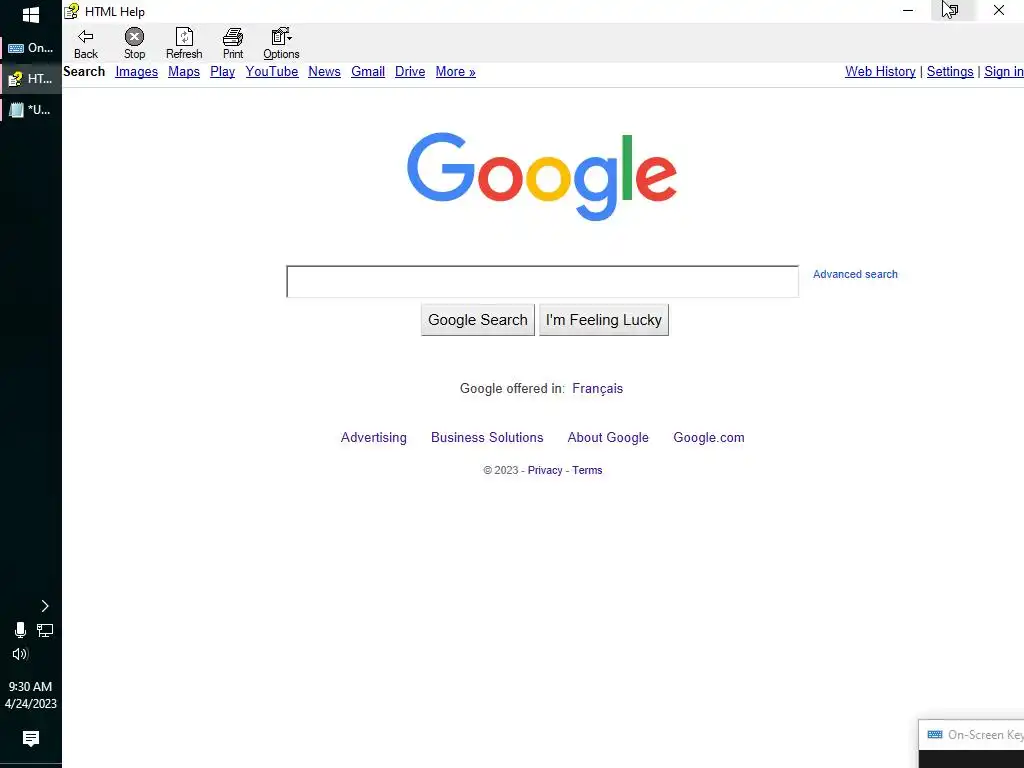This screenshot has height=768, width=1024.
Task: Open Gmail link
Action: (368, 72)
